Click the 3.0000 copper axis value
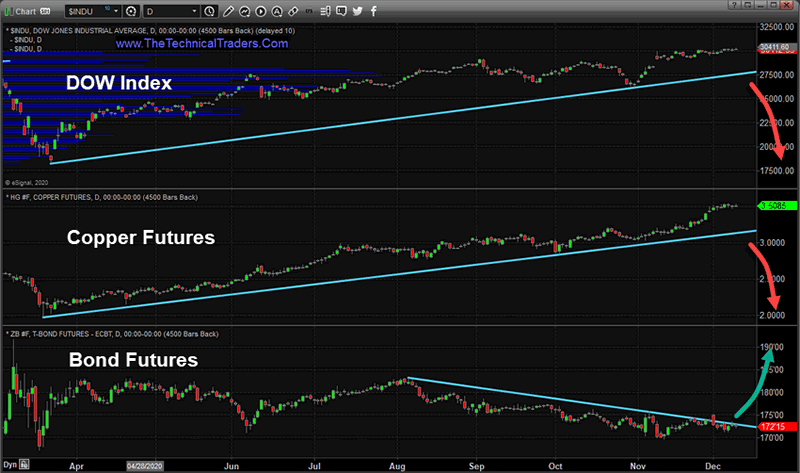The height and width of the screenshot is (473, 800). click(772, 242)
